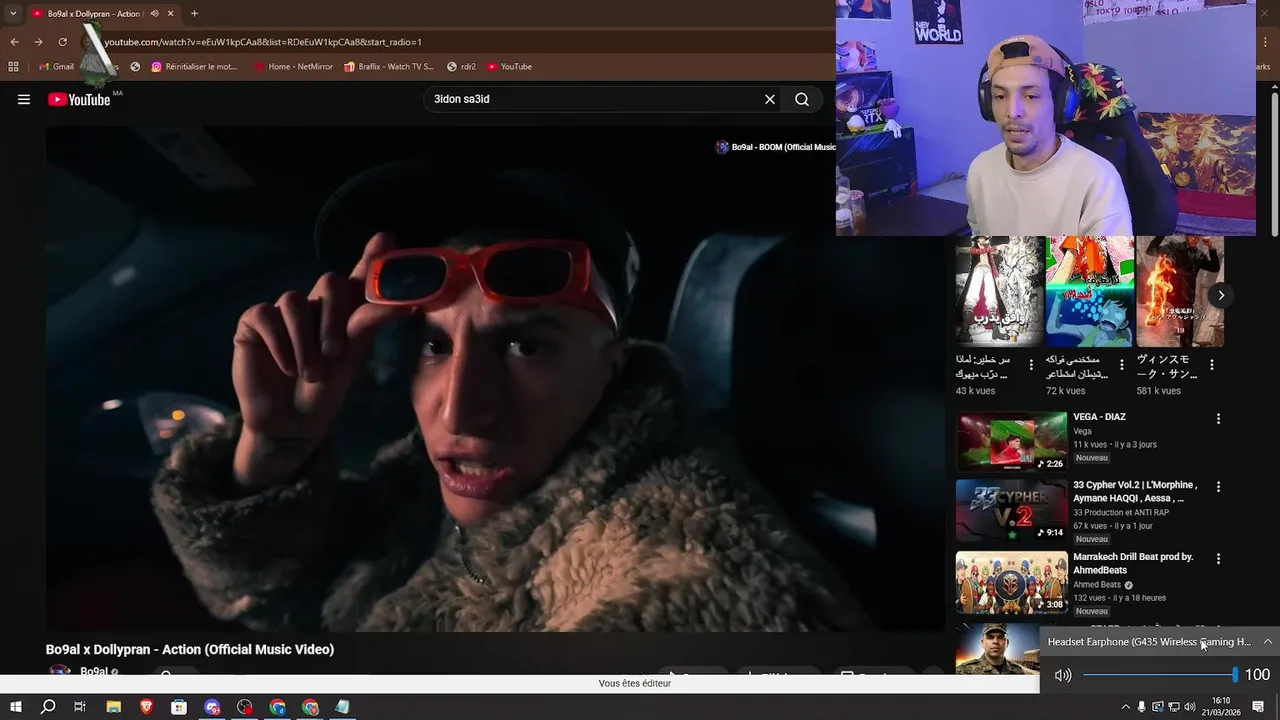Go to YouTube home via logo

79,99
